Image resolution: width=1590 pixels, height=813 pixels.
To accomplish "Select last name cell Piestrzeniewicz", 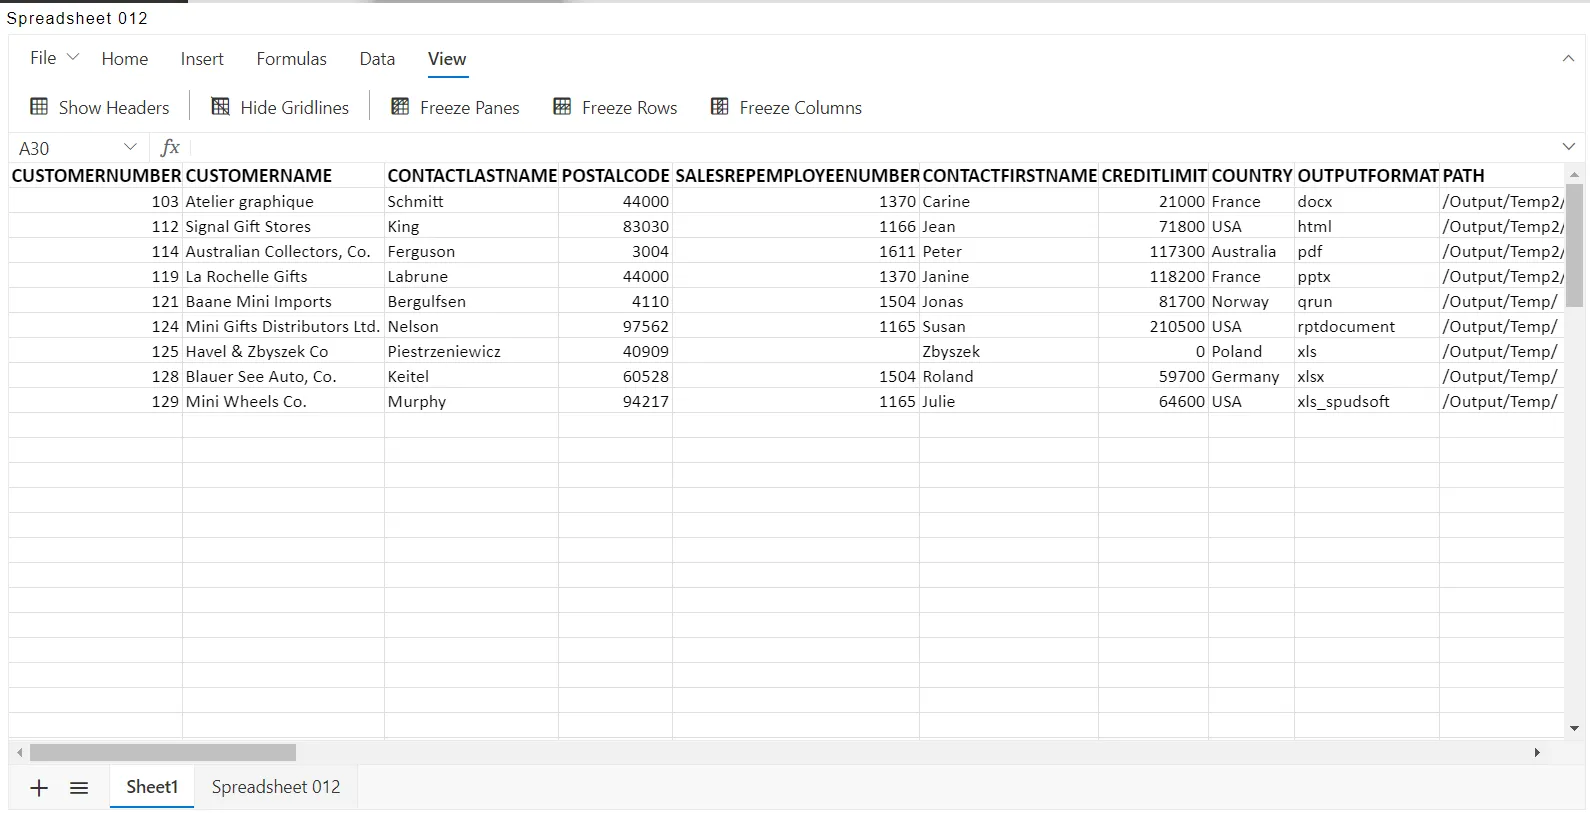I will [x=472, y=351].
